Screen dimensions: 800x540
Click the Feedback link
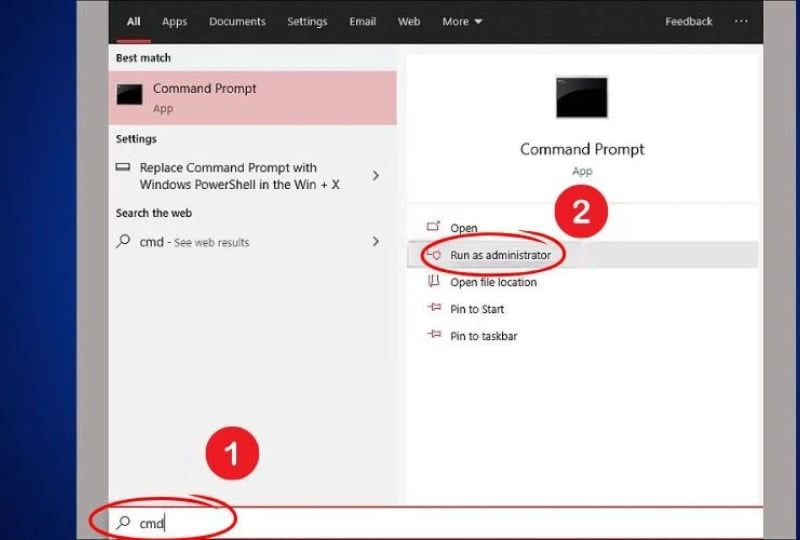[x=689, y=21]
